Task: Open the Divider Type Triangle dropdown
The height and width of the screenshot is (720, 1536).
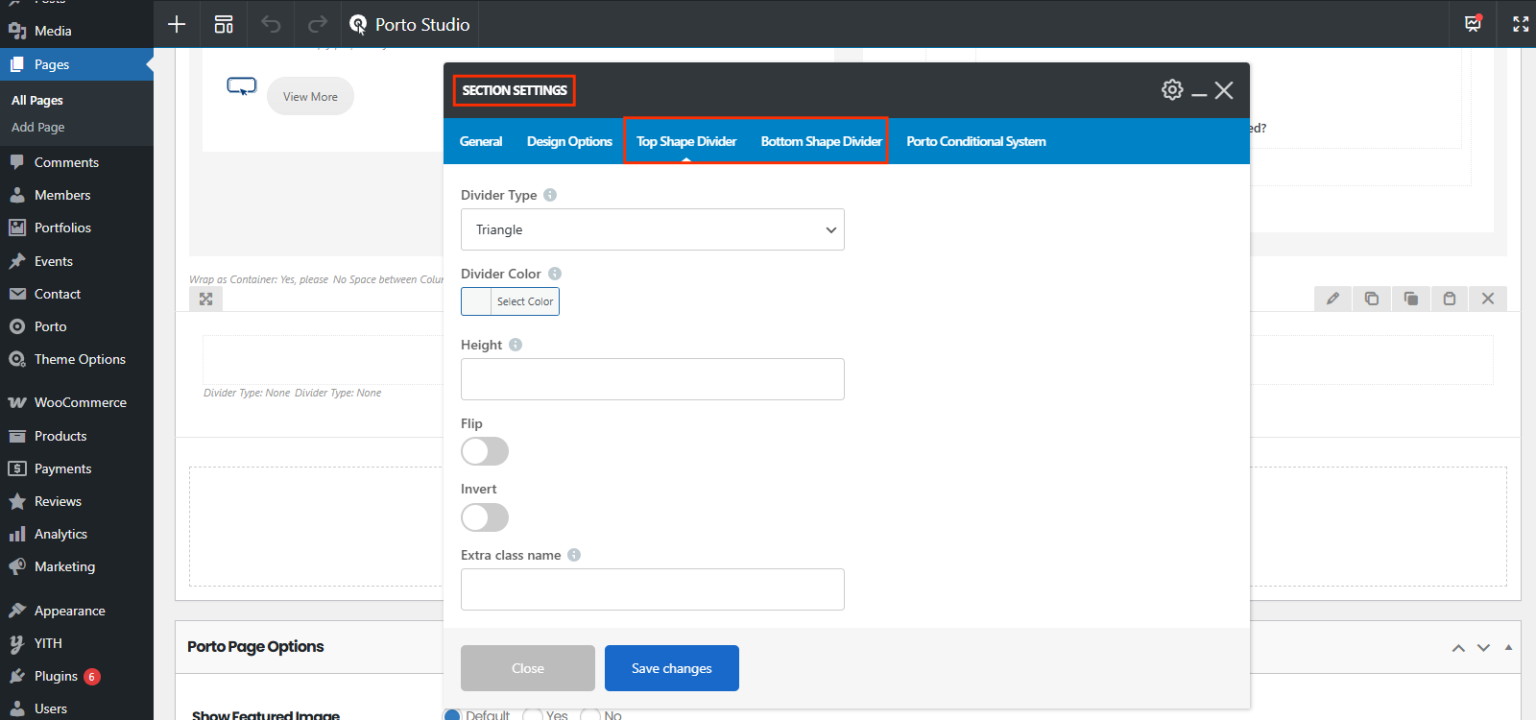Action: point(653,229)
